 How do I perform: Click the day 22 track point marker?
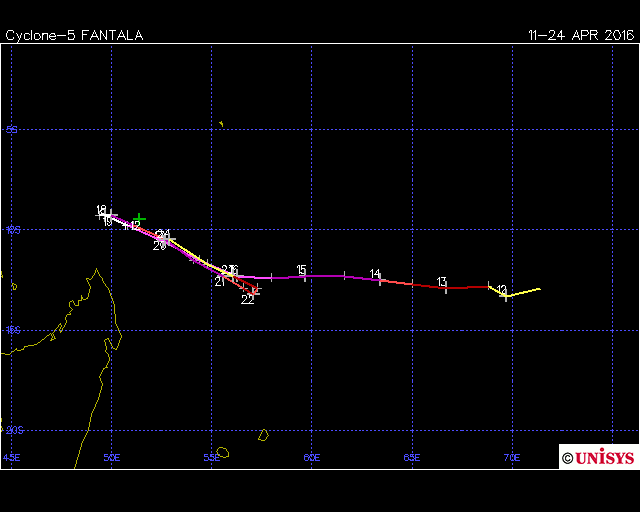pyautogui.click(x=254, y=292)
